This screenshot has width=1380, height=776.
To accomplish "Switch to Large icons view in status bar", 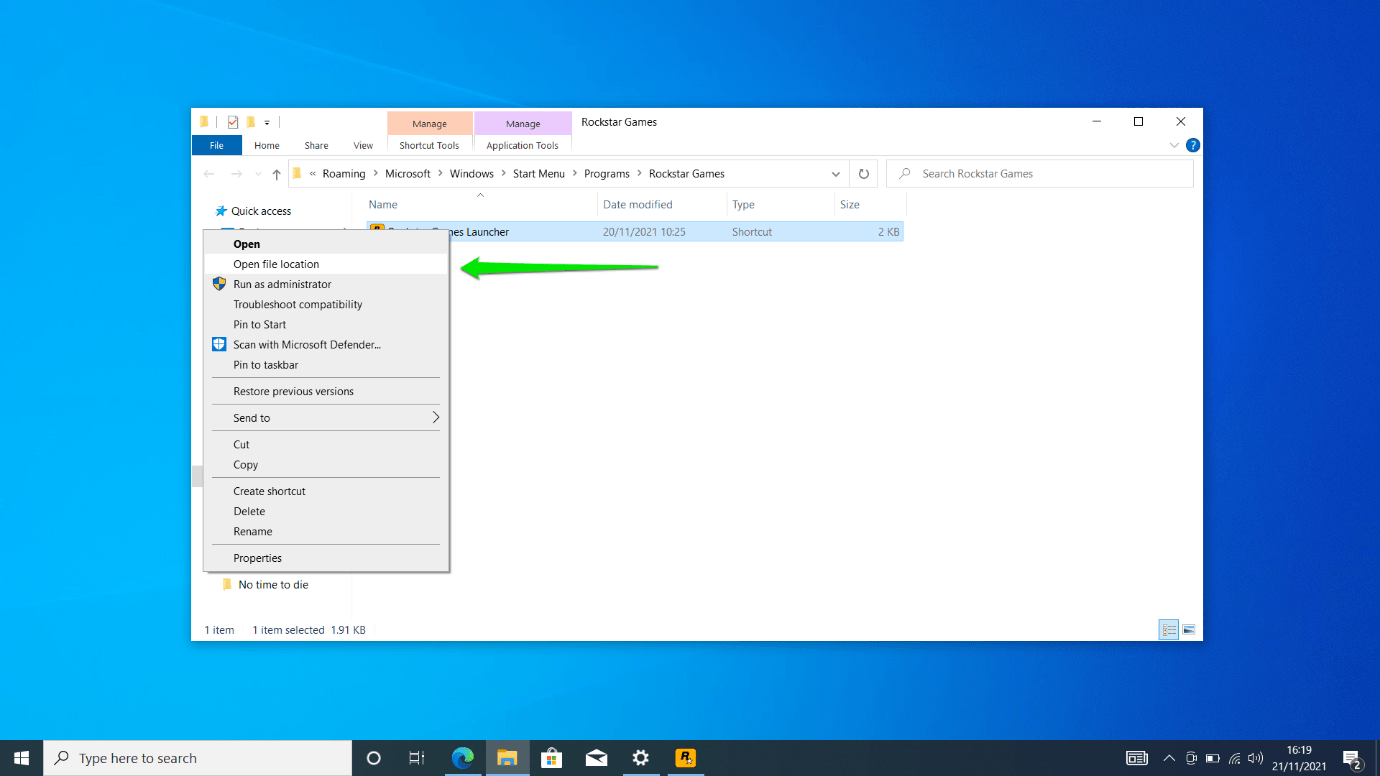I will 1189,629.
